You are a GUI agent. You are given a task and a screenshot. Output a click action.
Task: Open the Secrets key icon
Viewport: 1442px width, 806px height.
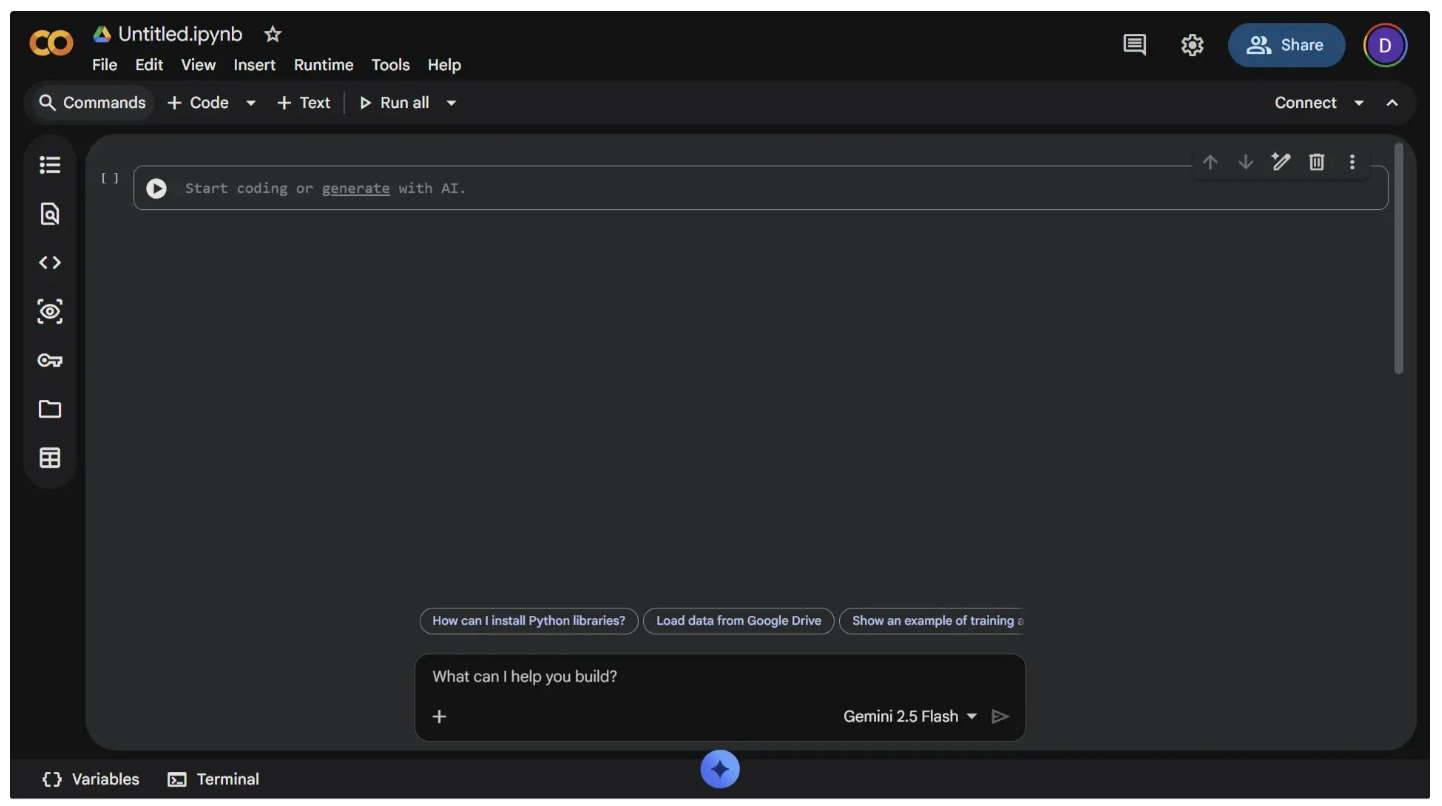[50, 360]
